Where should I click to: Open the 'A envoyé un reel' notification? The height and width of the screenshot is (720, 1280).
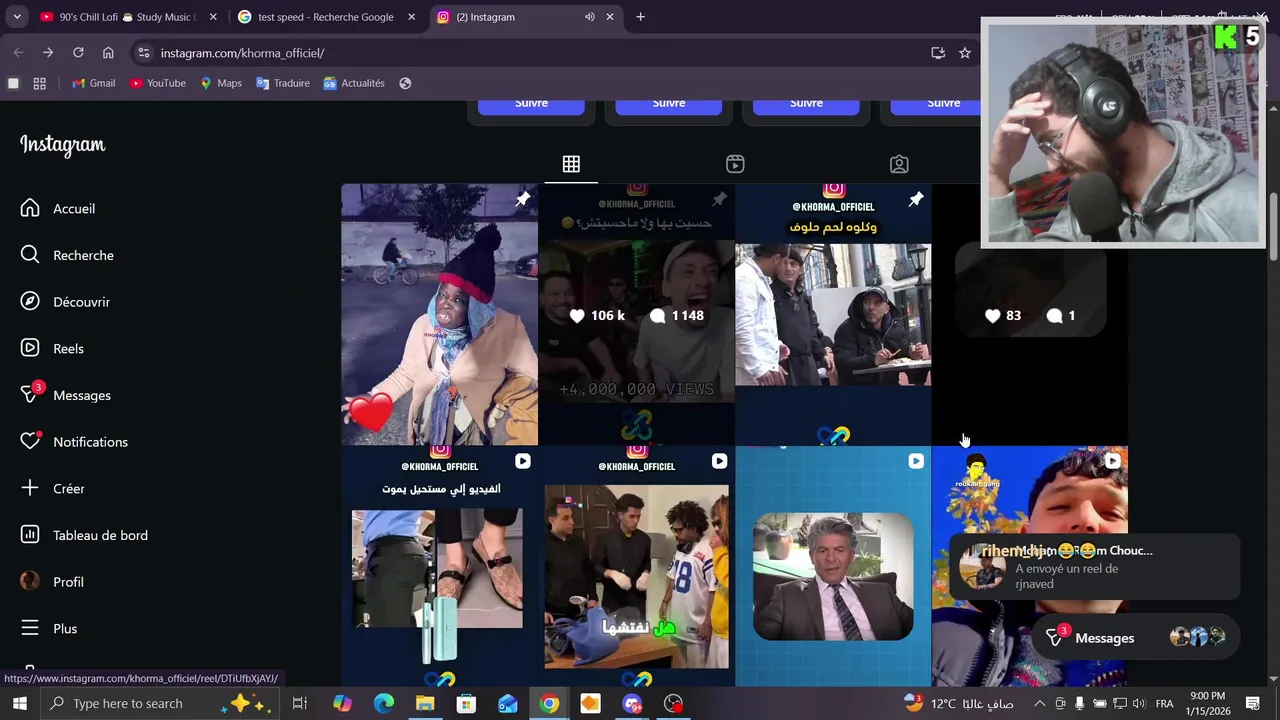[x=1094, y=567]
